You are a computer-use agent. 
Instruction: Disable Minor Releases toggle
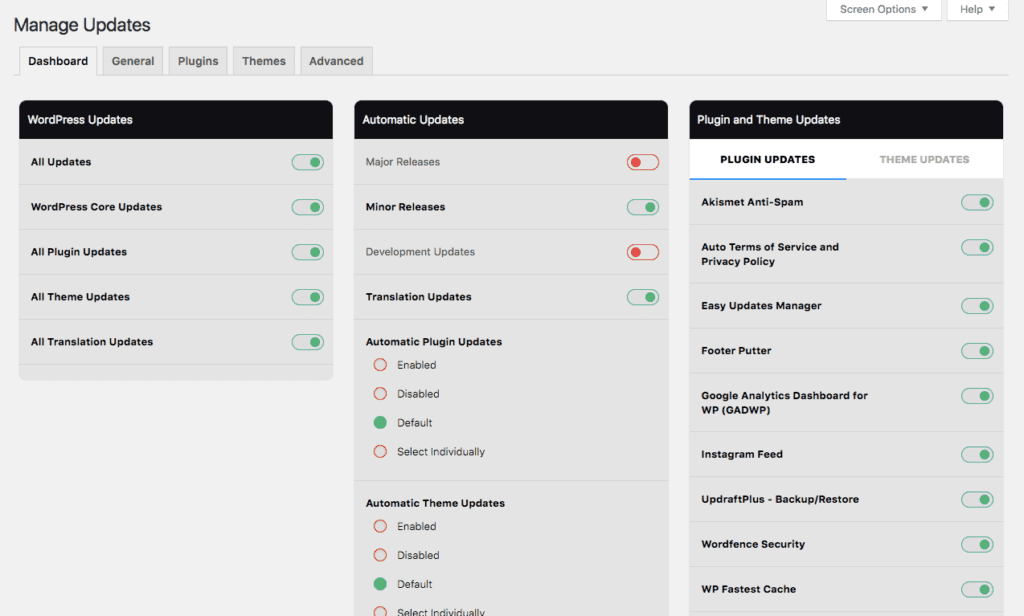pyautogui.click(x=643, y=207)
